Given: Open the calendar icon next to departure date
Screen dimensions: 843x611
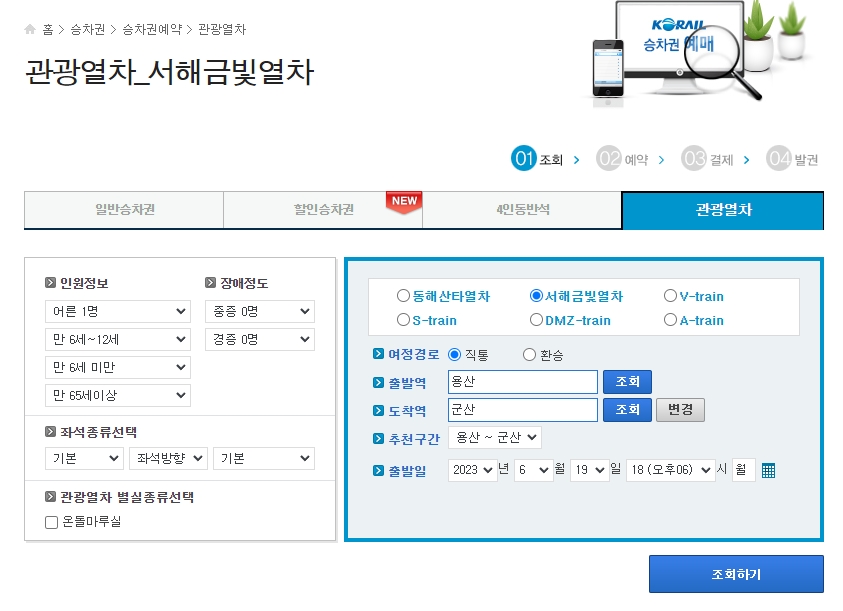Looking at the screenshot, I should tap(767, 470).
